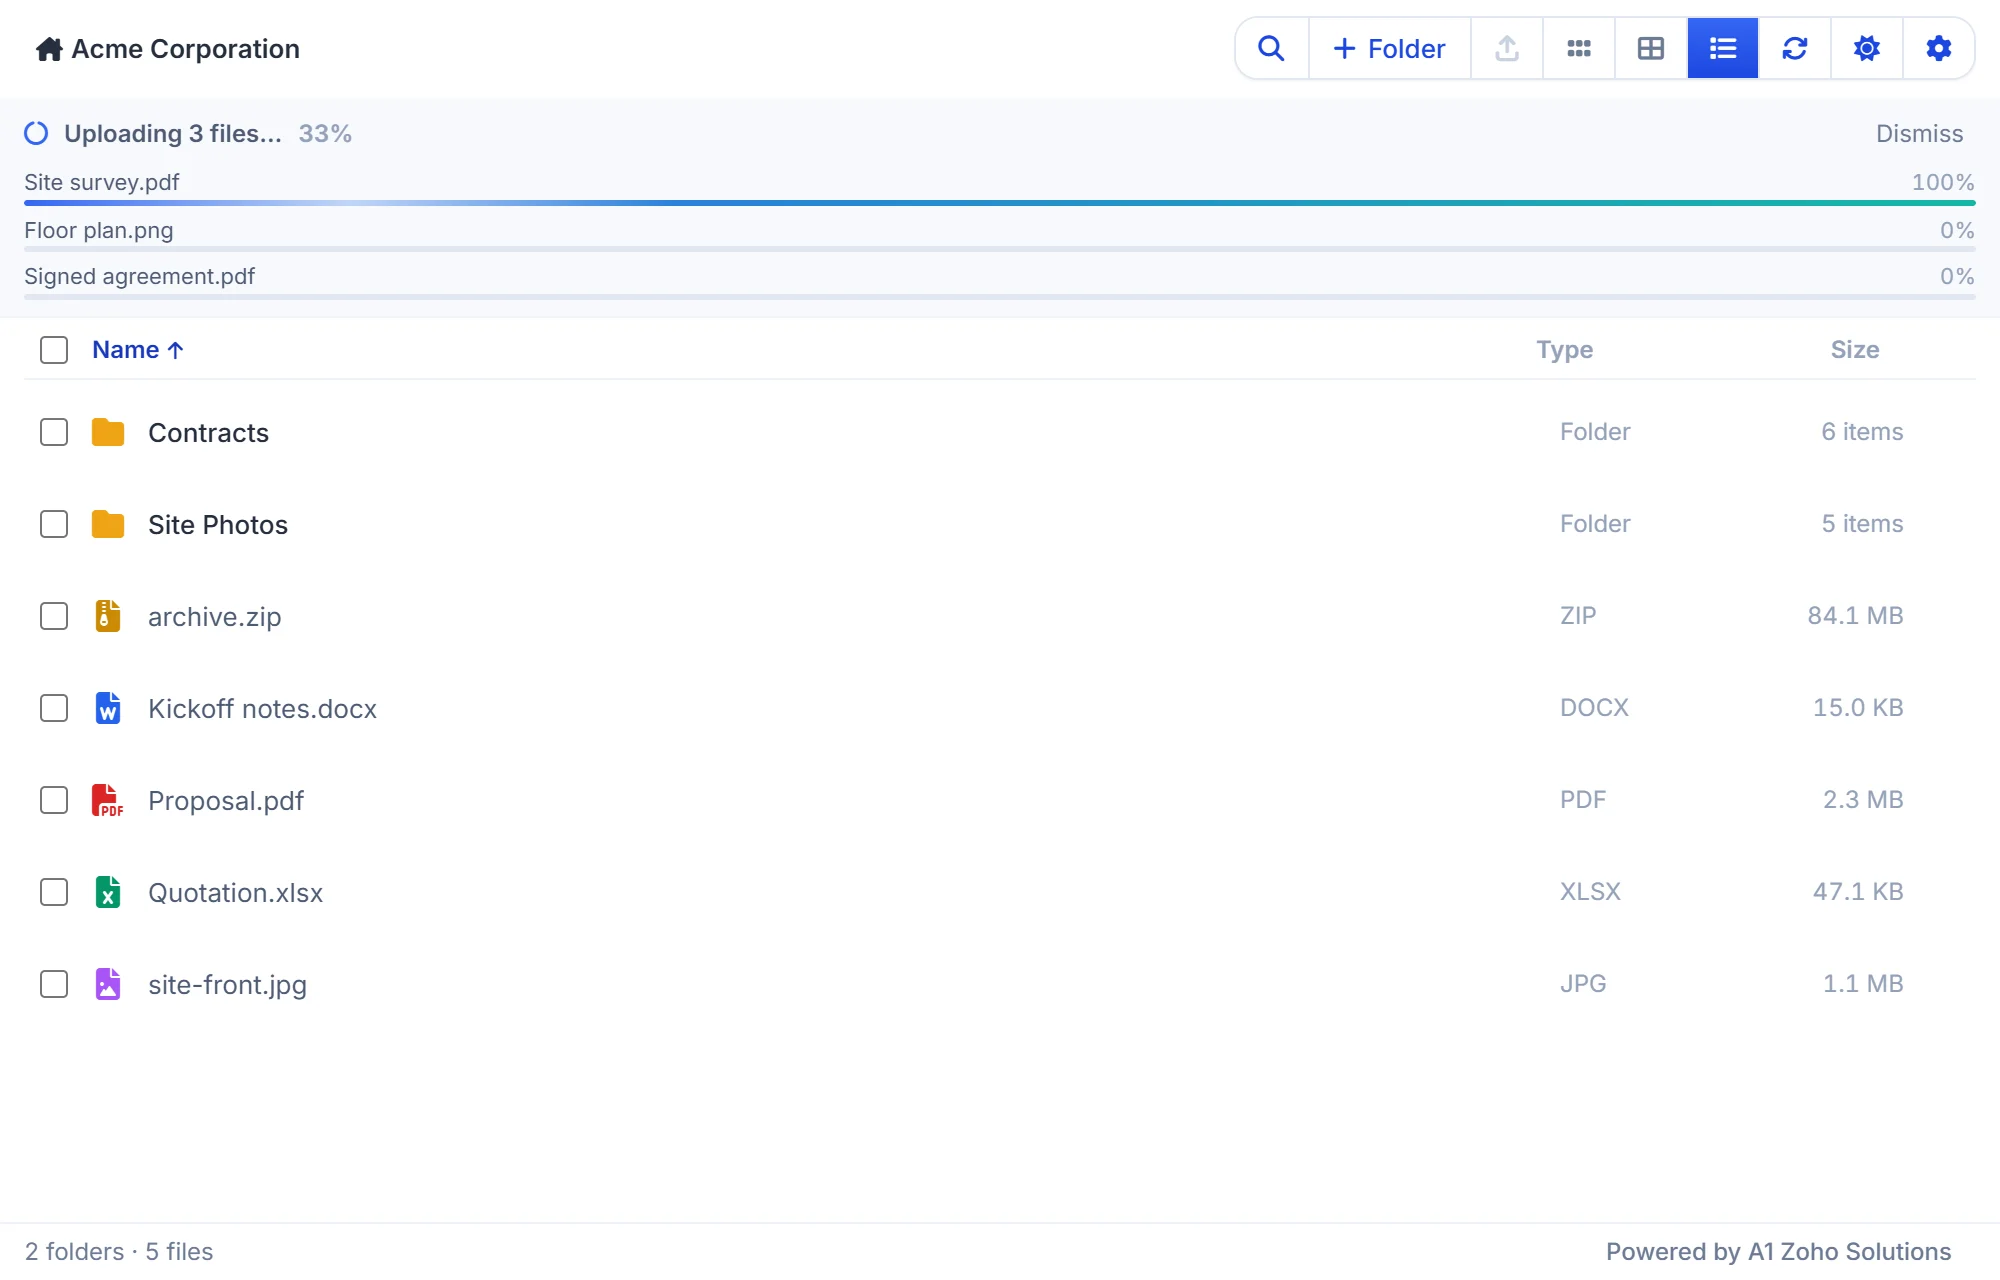2000x1280 pixels.
Task: Click the image icon for site-front.jpg
Action: coord(108,984)
